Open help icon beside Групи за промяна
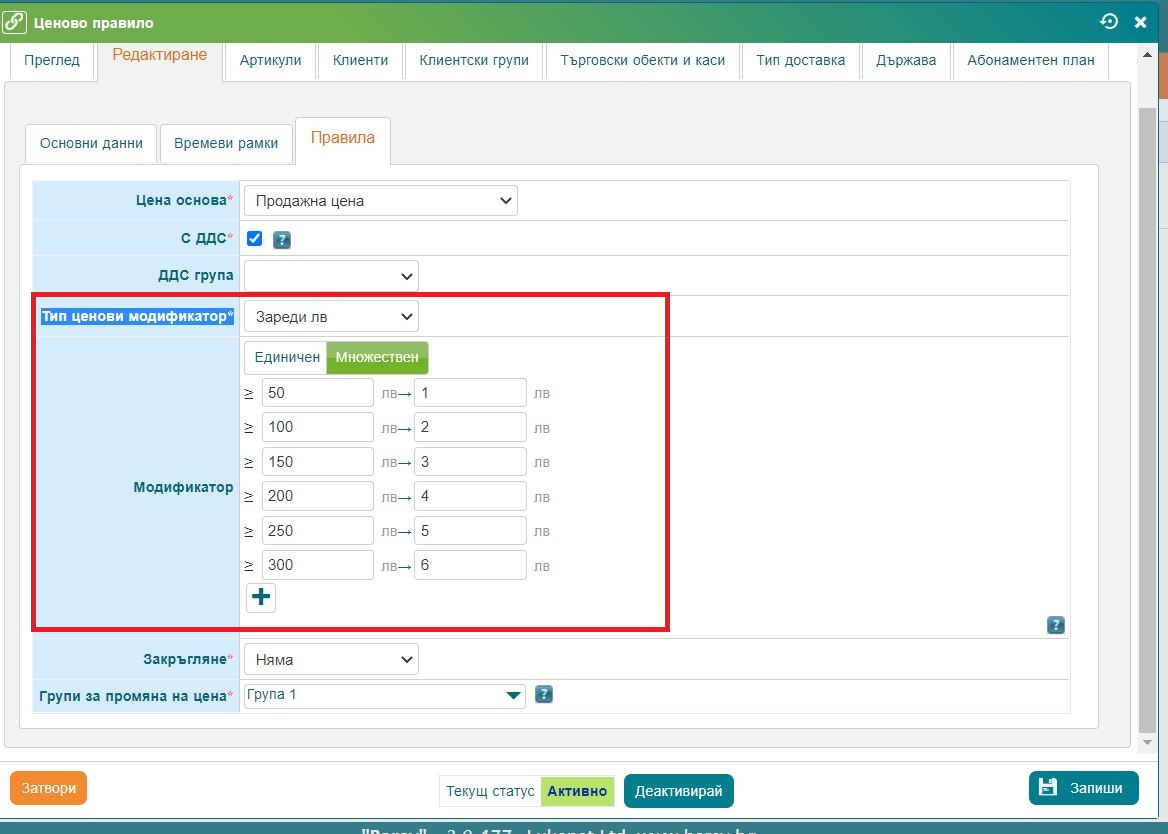Viewport: 1168px width, 834px height. [544, 694]
